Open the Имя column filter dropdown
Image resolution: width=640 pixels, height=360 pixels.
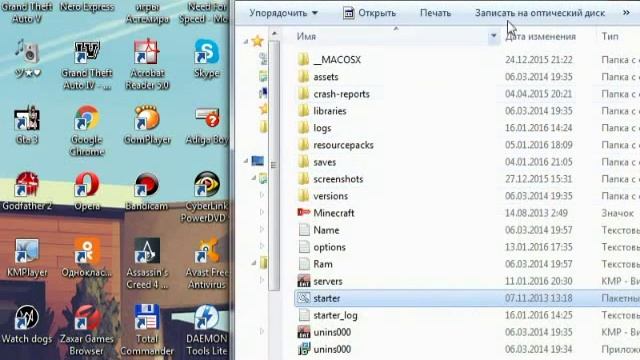coord(493,36)
